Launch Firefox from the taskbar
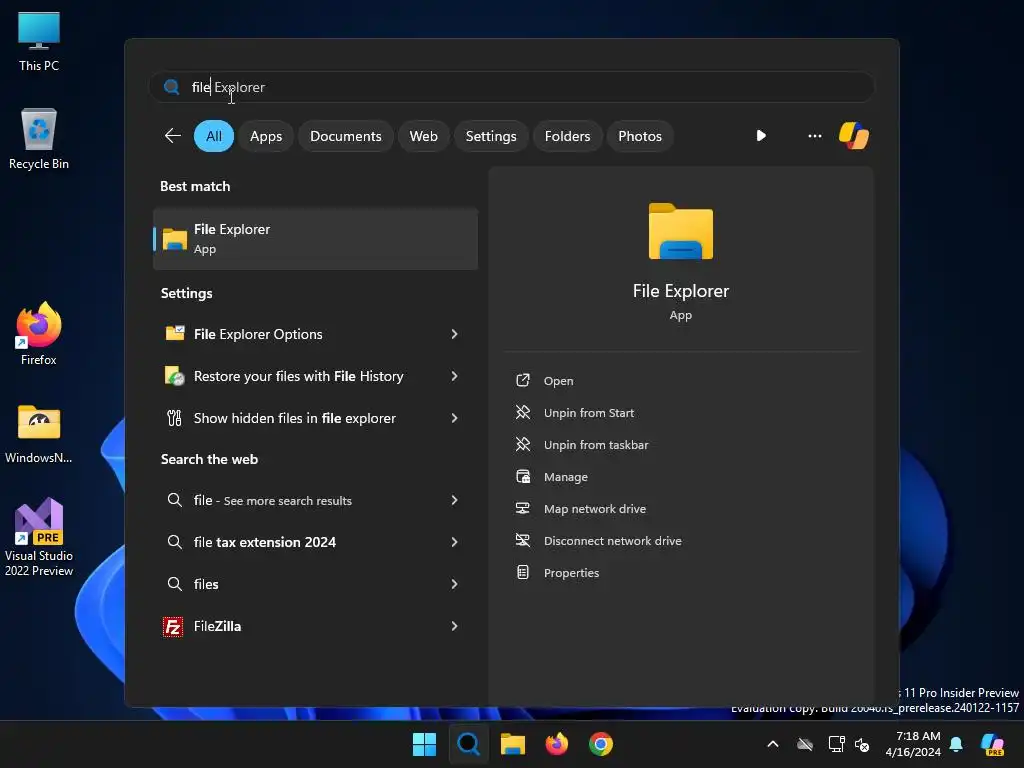 pyautogui.click(x=556, y=744)
